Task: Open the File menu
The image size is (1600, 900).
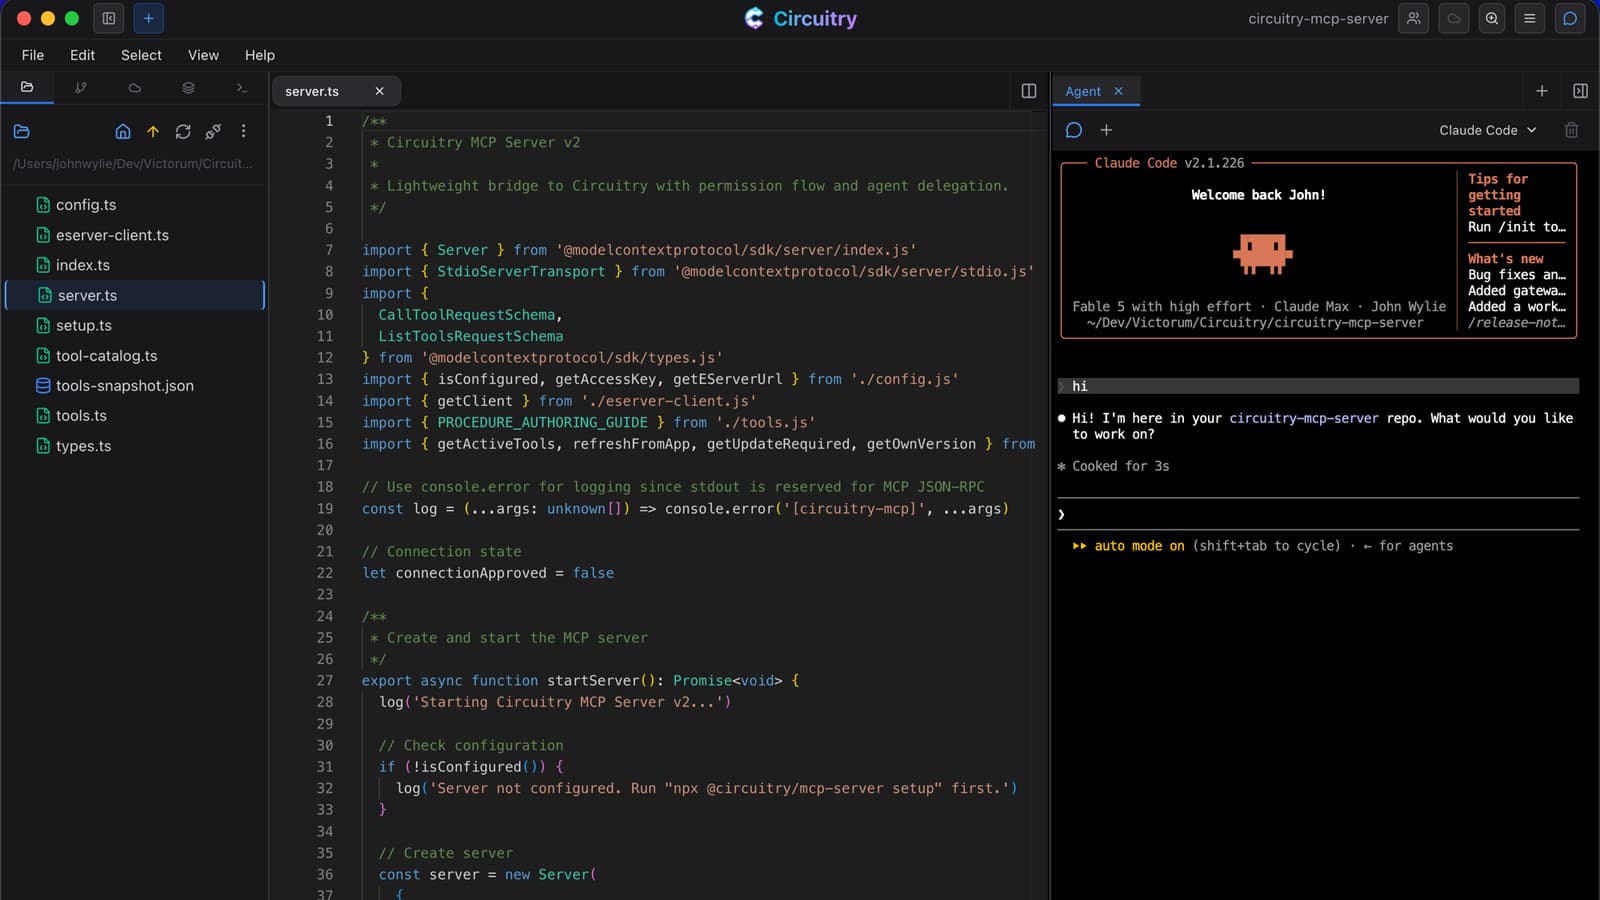Action: pos(33,55)
